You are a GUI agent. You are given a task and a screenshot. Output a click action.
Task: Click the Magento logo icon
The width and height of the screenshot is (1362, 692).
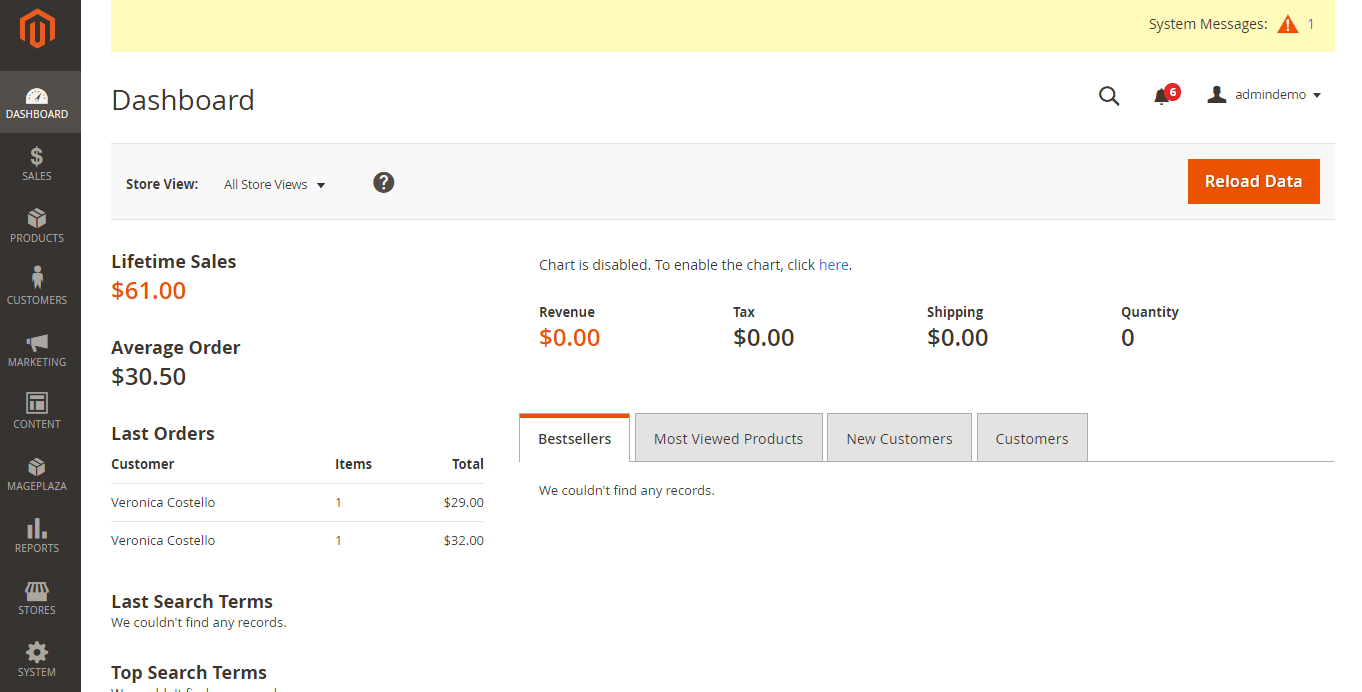pos(37,29)
